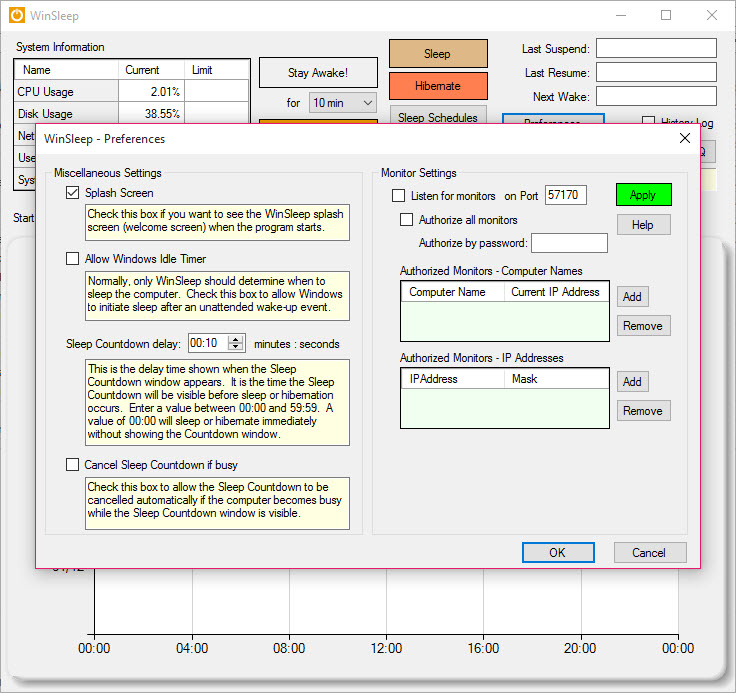736x693 pixels.
Task: Increase Sleep Countdown delay with up arrow
Action: point(236,340)
